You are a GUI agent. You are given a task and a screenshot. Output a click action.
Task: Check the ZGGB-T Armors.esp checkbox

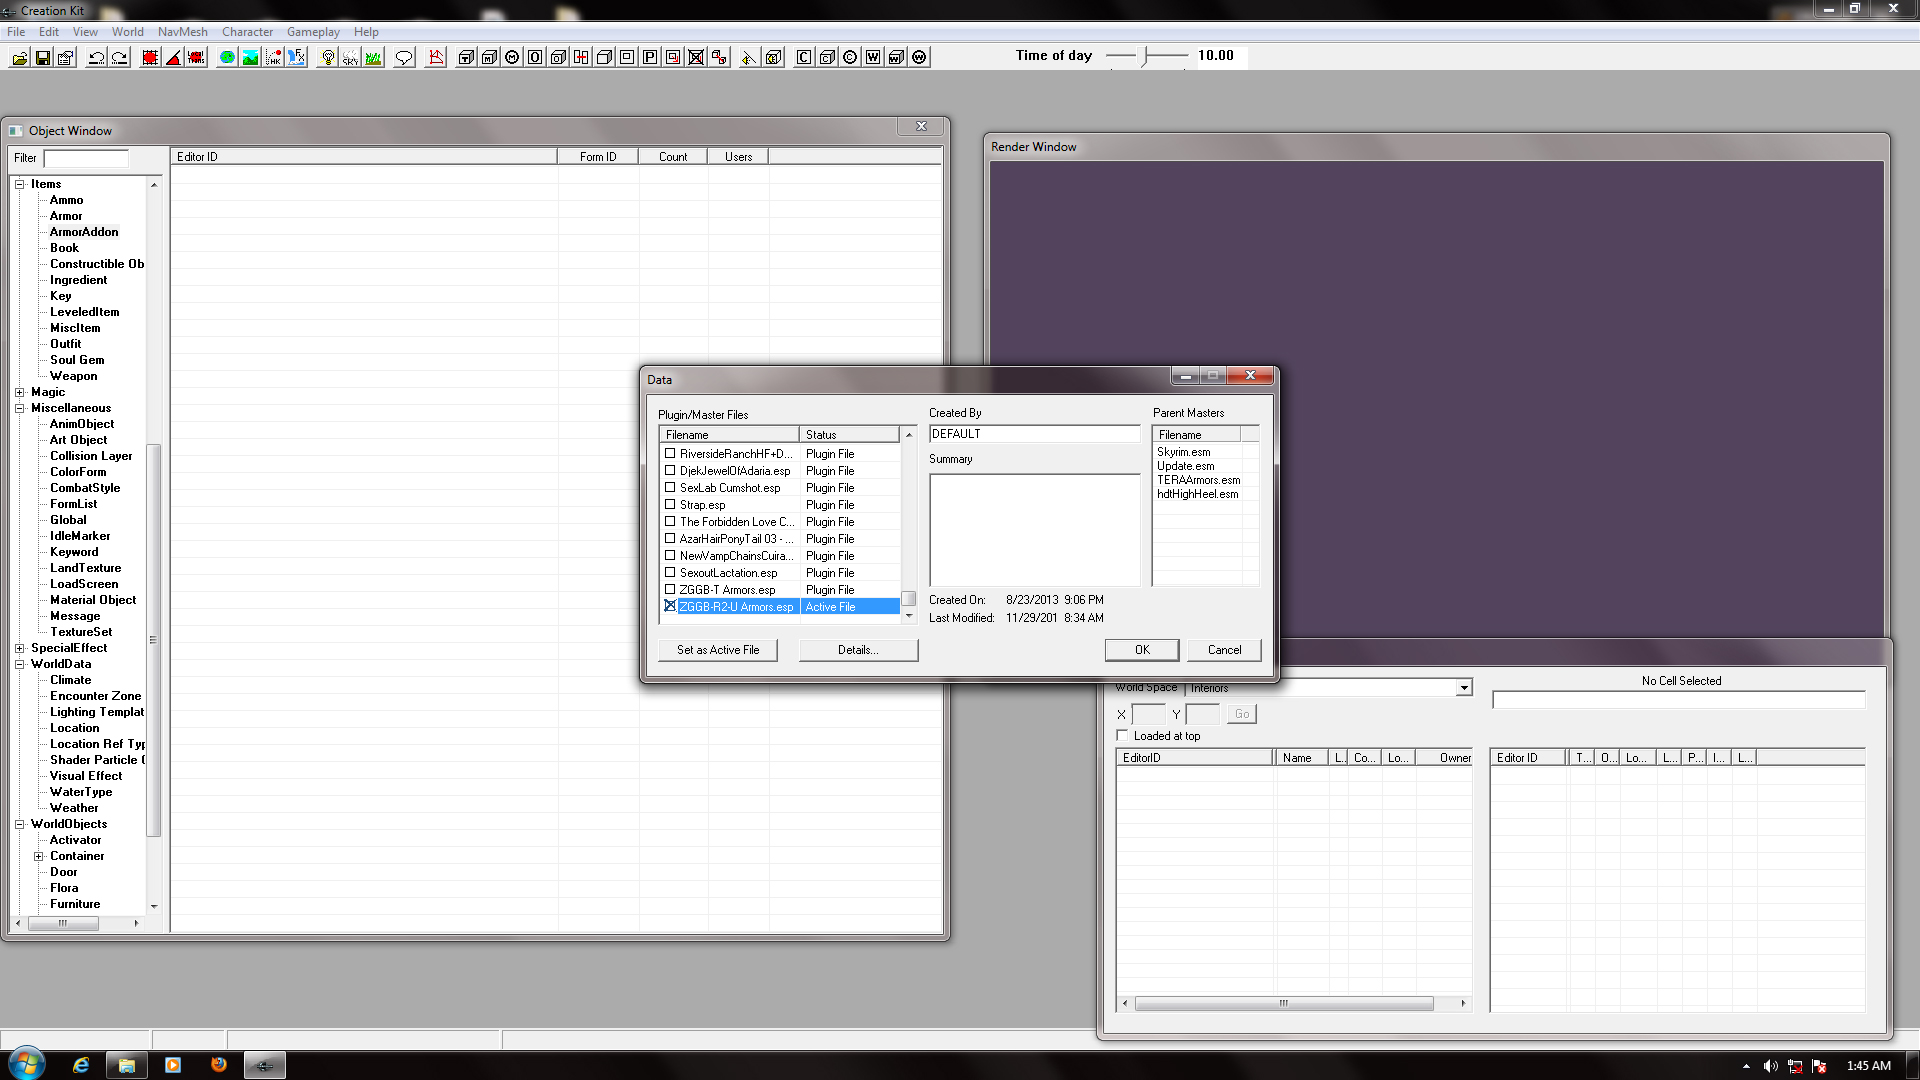[x=670, y=590]
